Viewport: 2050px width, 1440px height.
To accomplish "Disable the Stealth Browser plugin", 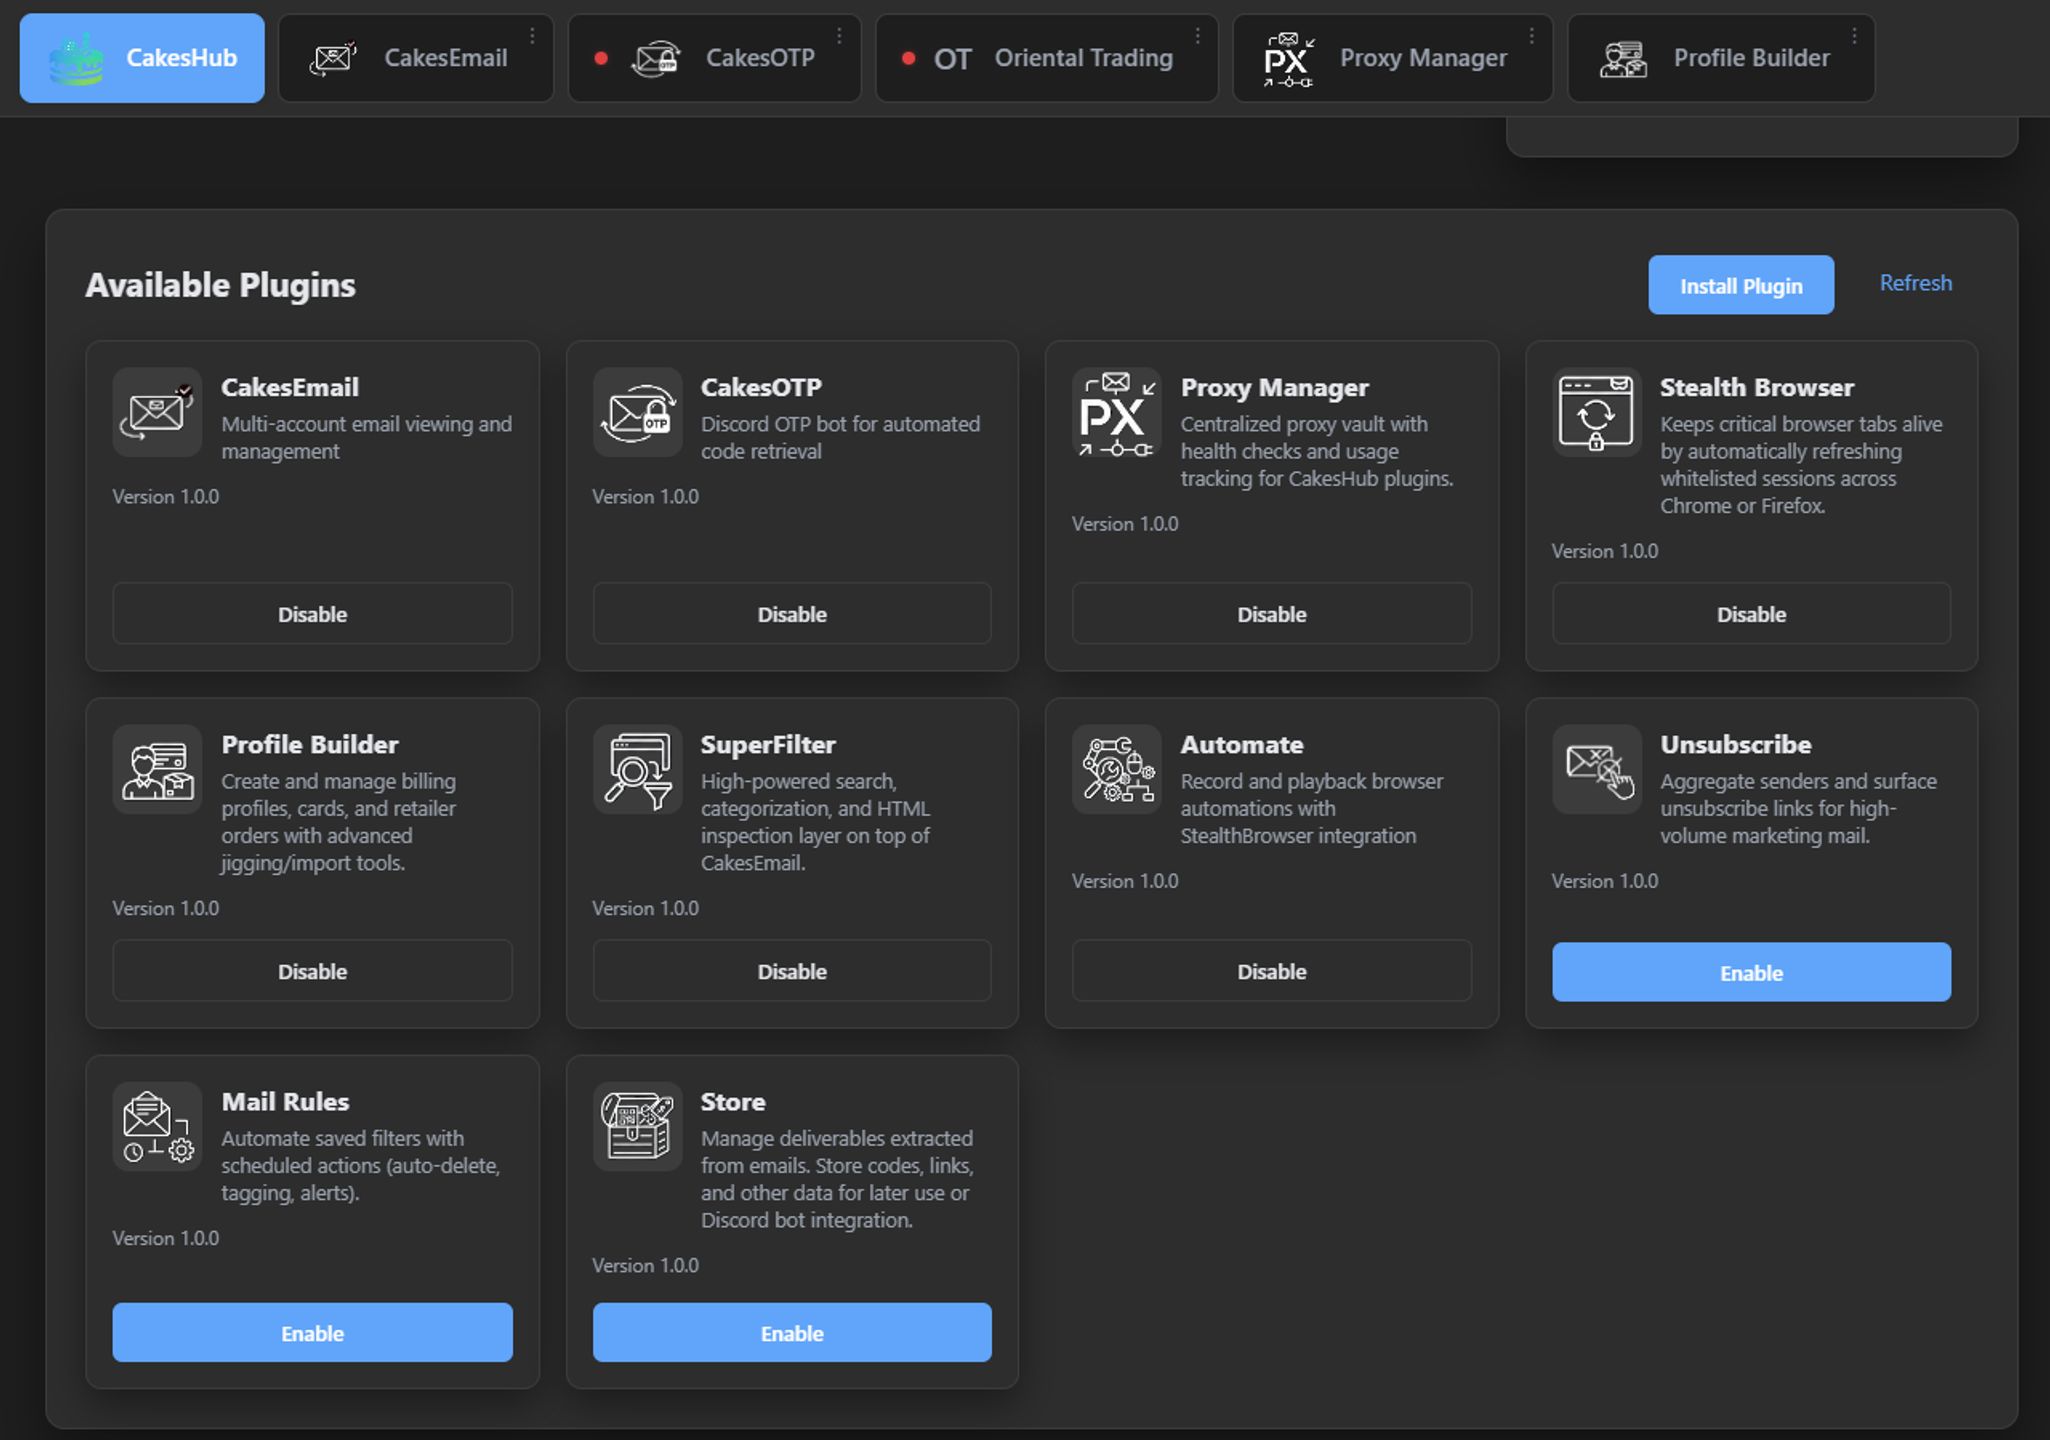I will 1751,614.
